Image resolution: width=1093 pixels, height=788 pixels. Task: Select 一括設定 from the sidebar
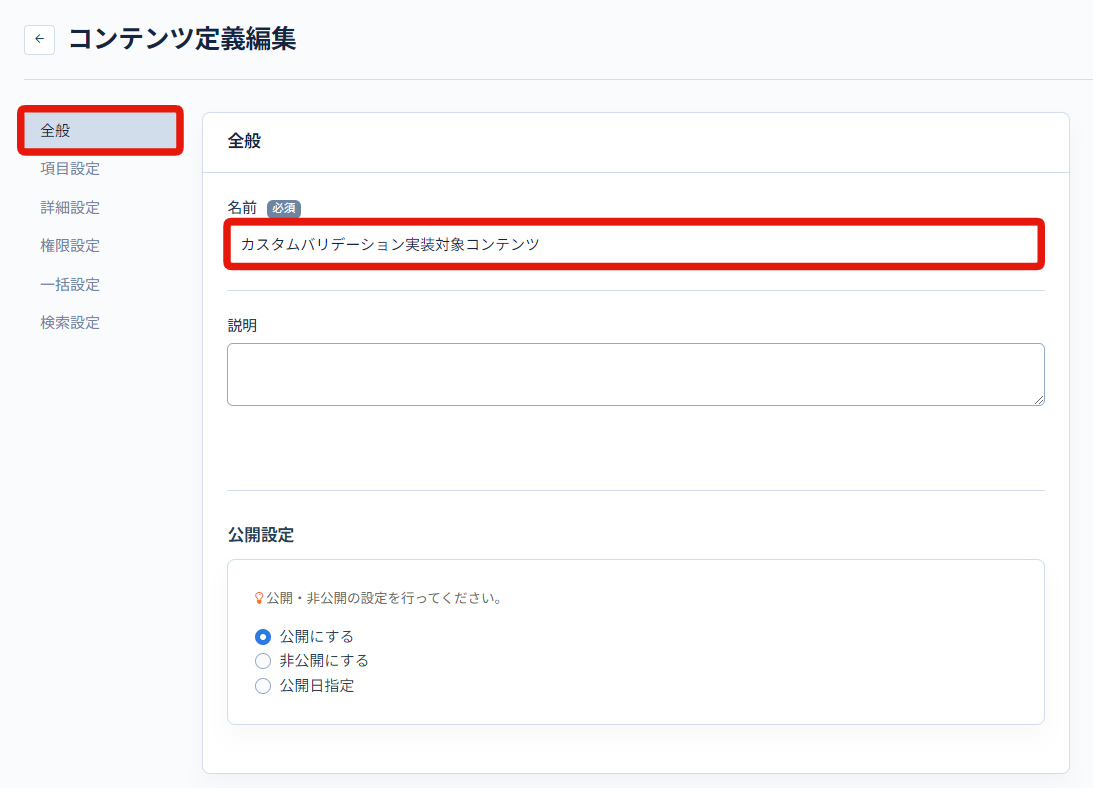68,284
